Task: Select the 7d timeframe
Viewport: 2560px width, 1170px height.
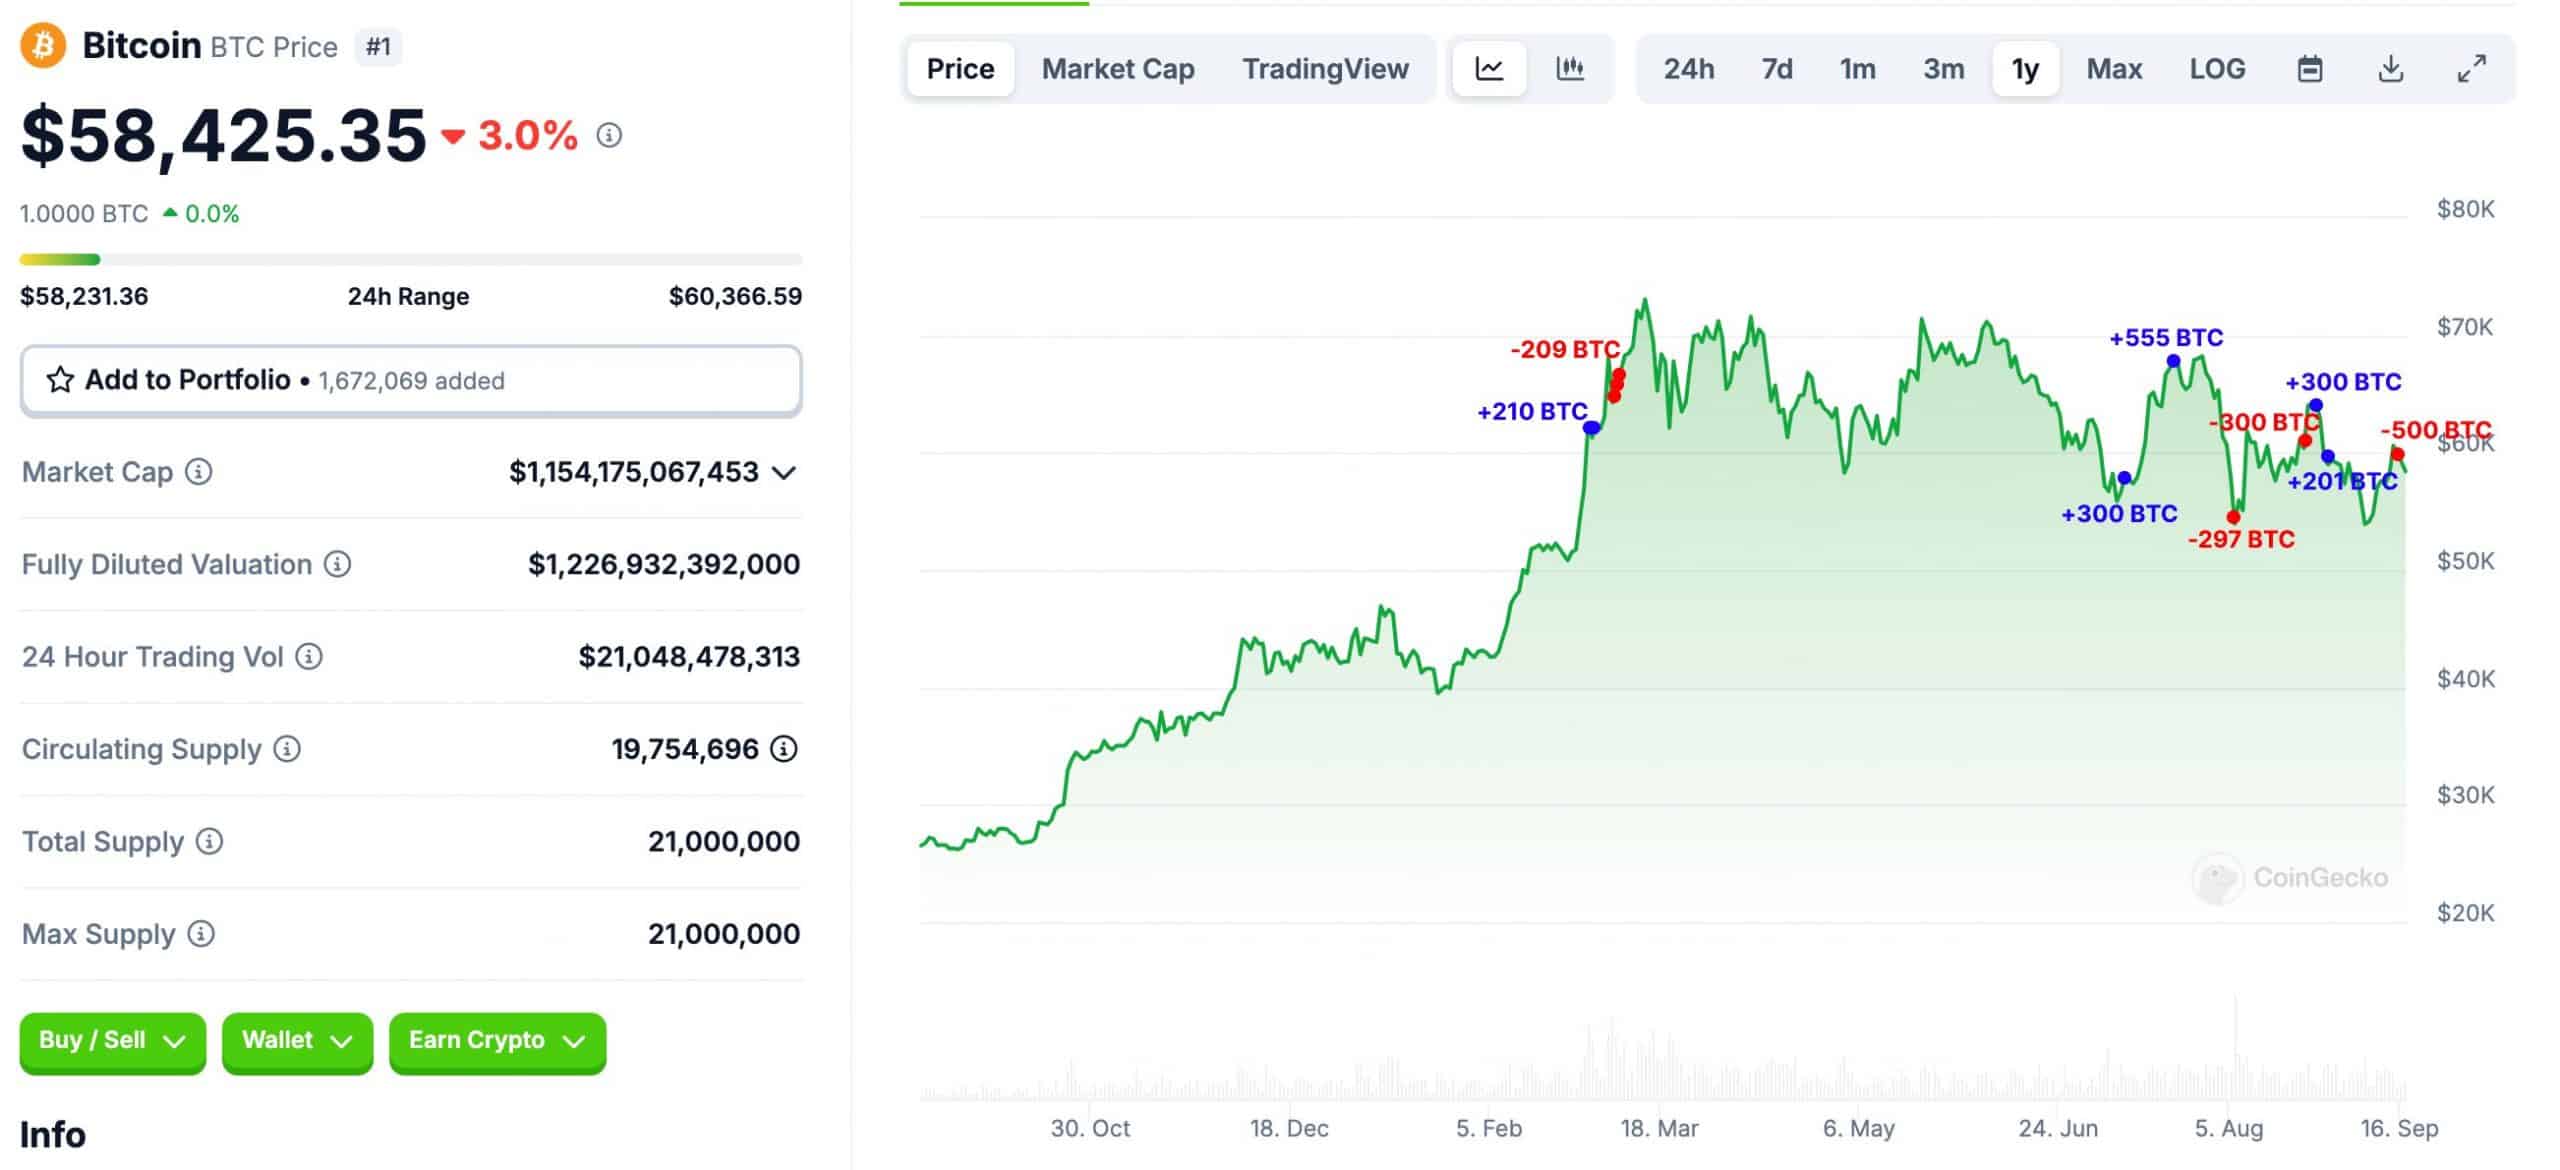Action: [1777, 68]
